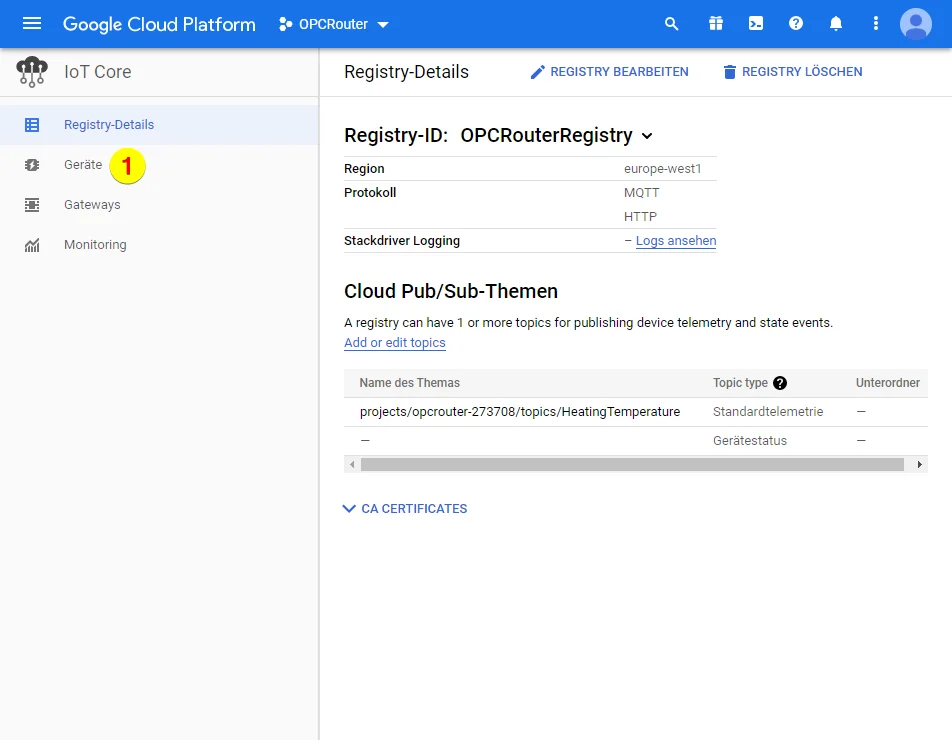
Task: Open the OPCRouter project selector
Action: [x=333, y=24]
